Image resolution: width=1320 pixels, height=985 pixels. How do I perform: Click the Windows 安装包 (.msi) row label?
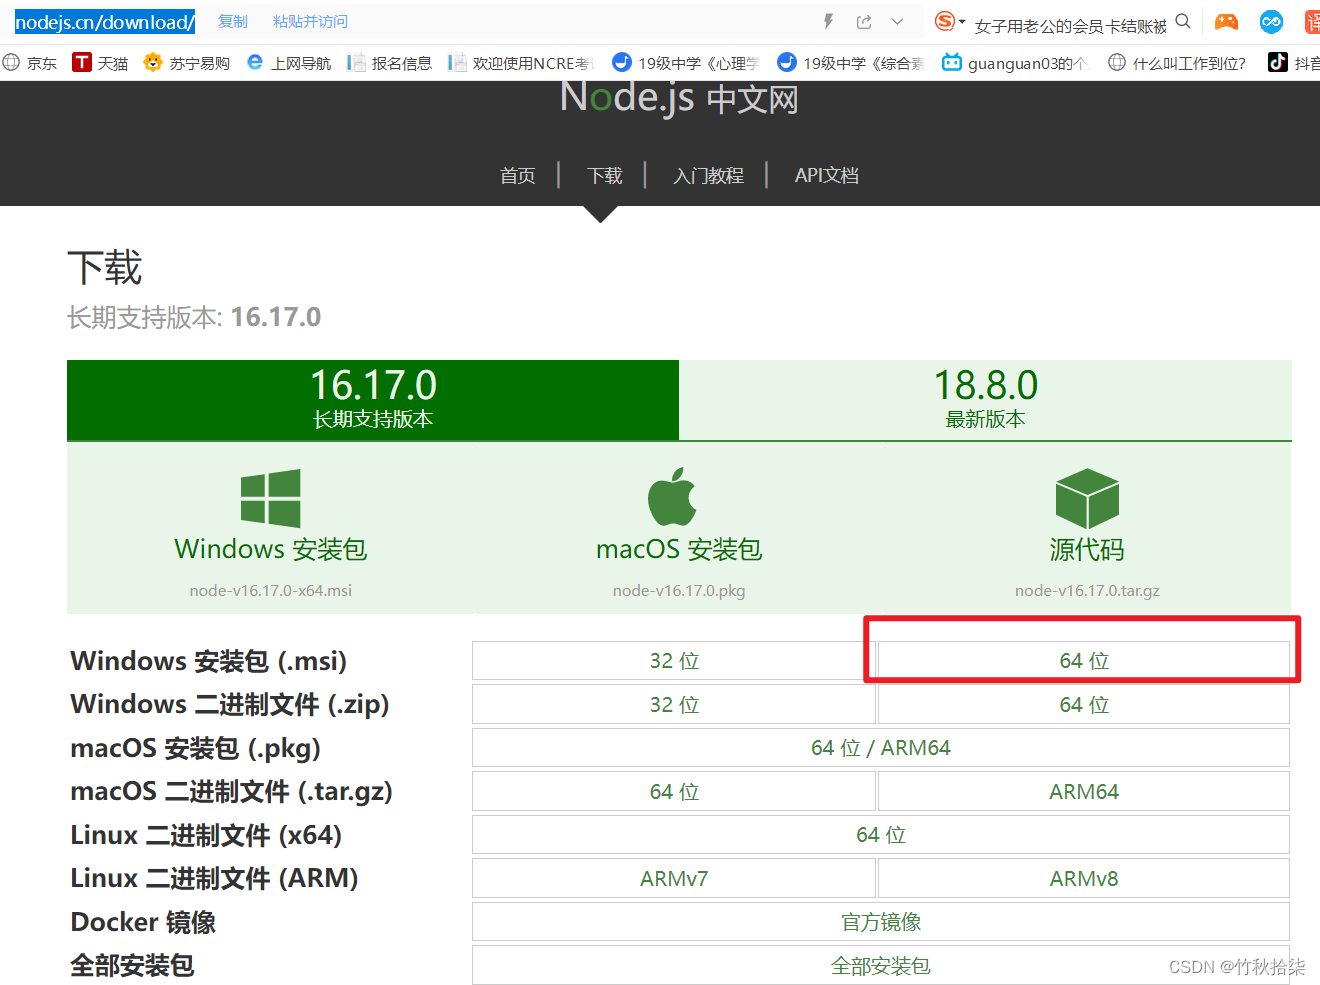[208, 661]
